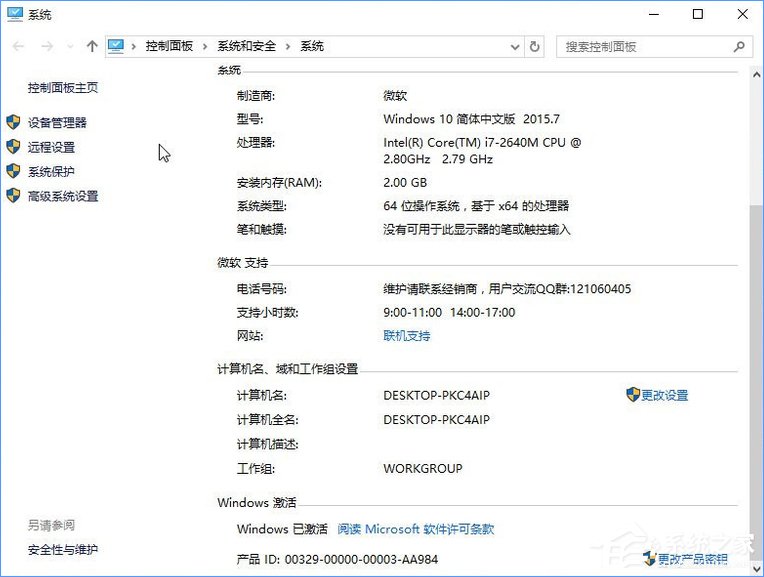Screen dimensions: 764x577
Task: Select the computer name DESKTOP-PKC4AIP text
Action: 437,395
